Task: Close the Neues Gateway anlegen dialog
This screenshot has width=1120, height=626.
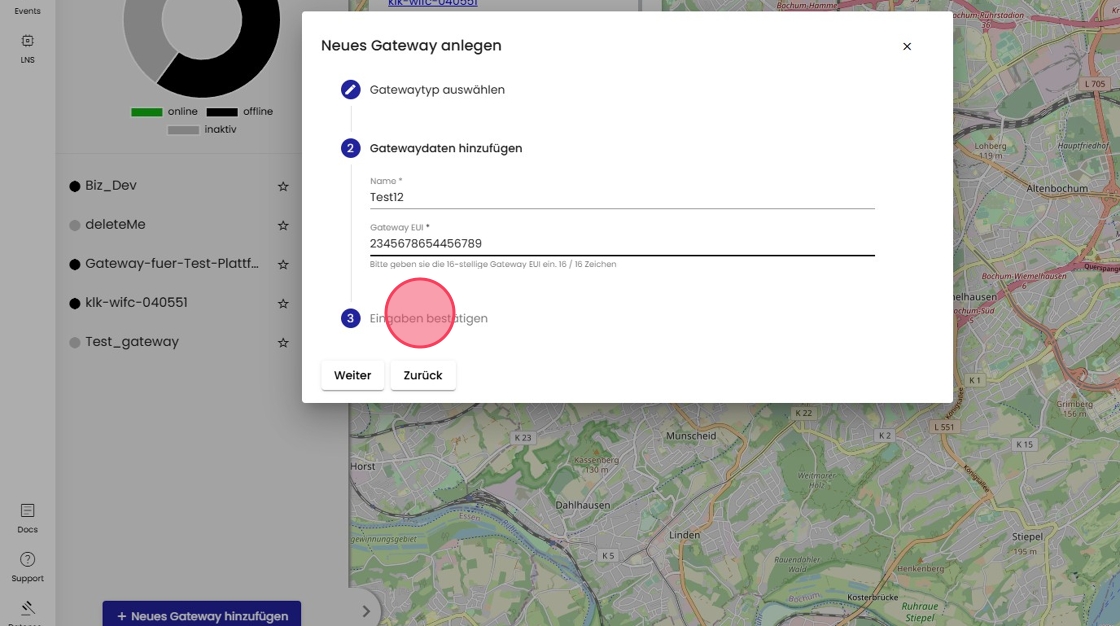Action: pos(907,46)
